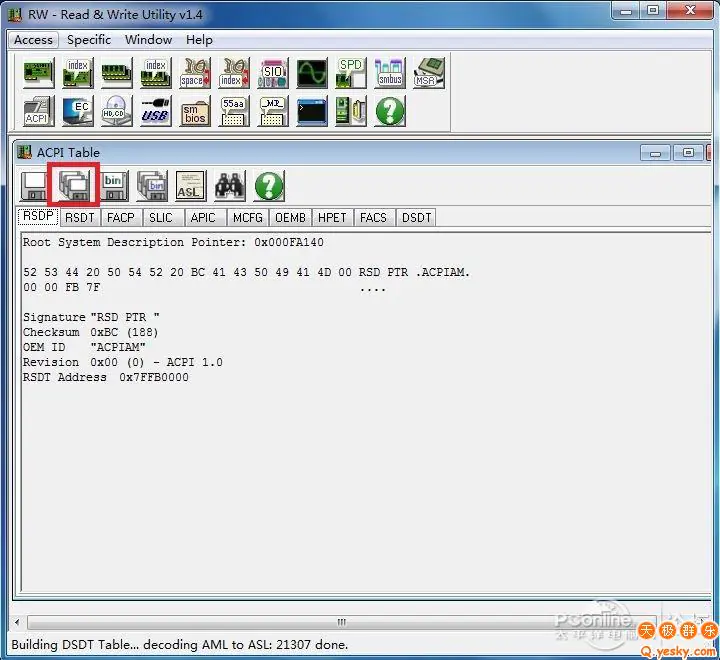This screenshot has height=660, width=720.
Task: Open the Specific menu
Action: click(89, 40)
